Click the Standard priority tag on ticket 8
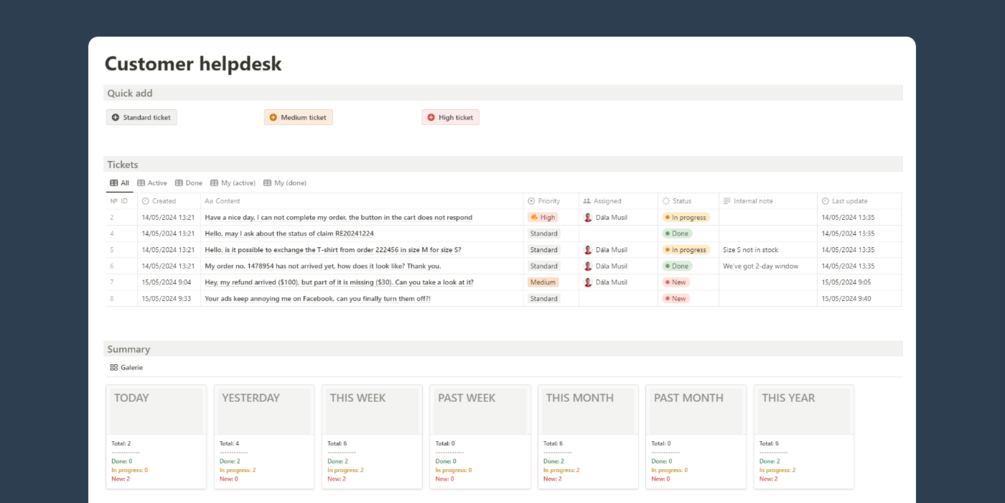Screen dimensions: 1005x503 click(x=544, y=299)
